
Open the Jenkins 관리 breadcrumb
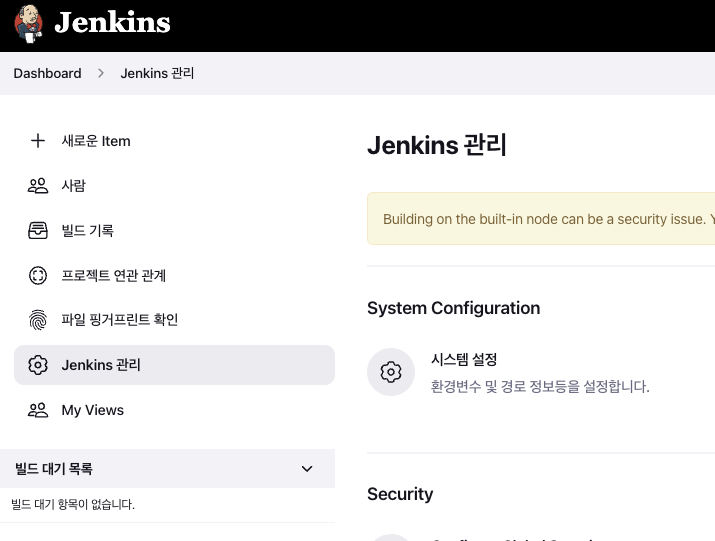(x=157, y=73)
